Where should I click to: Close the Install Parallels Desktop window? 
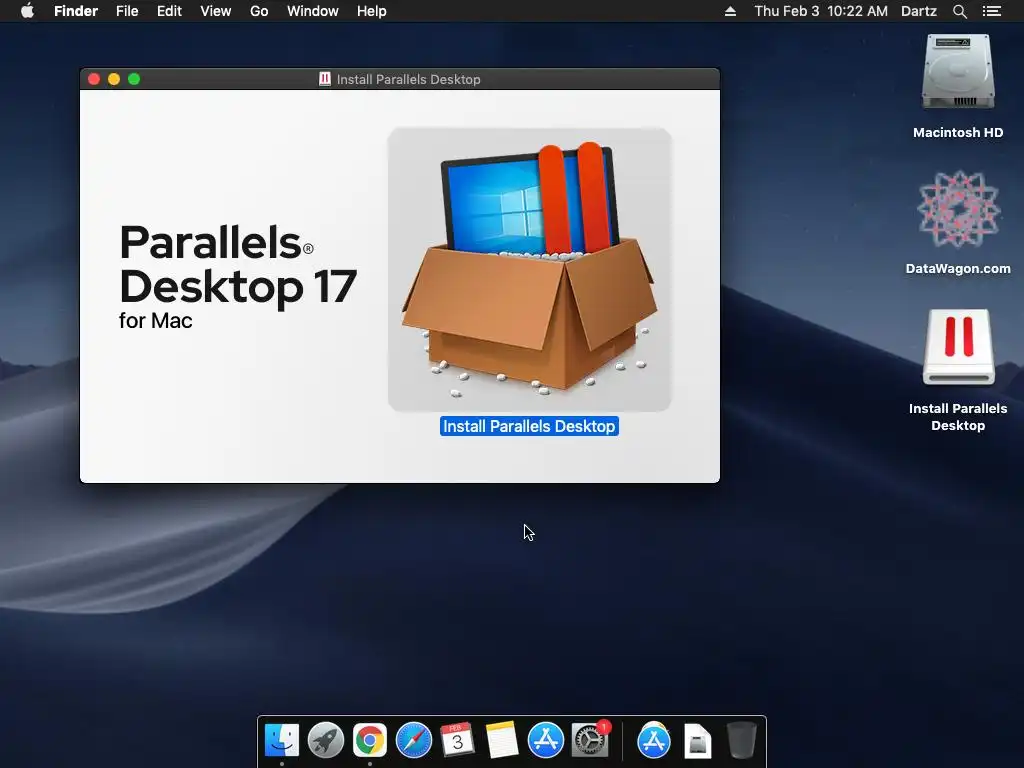pos(94,79)
